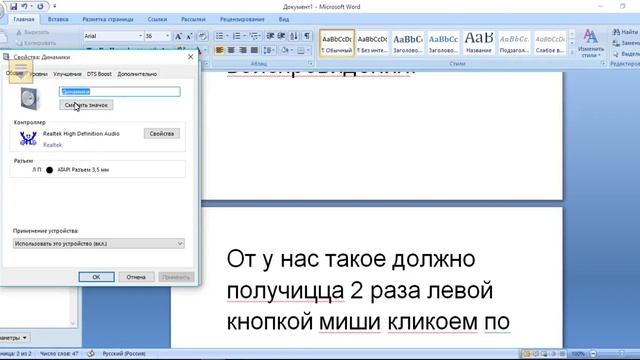Click Найти in editing group
This screenshot has width=640, height=360.
pos(626,32)
